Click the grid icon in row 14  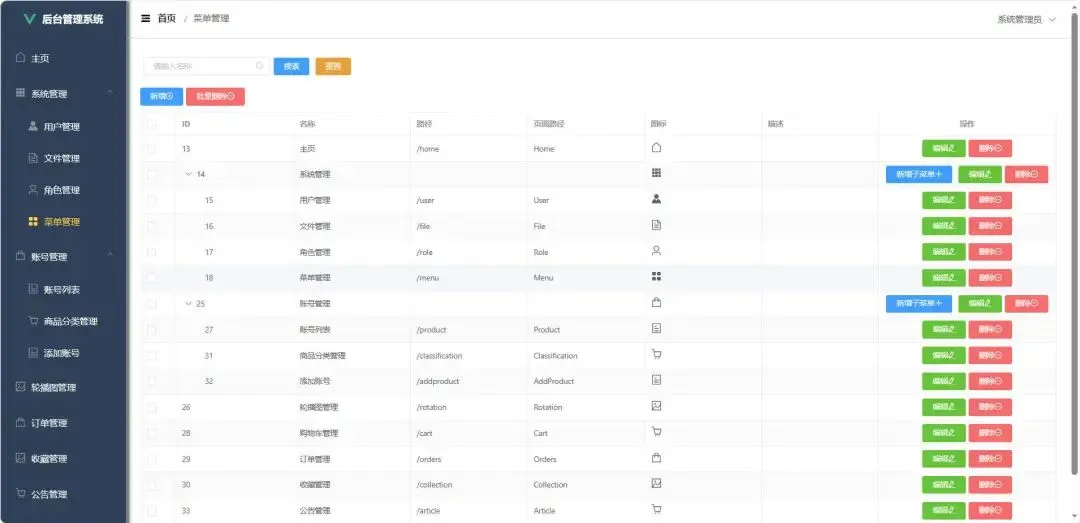pos(656,173)
